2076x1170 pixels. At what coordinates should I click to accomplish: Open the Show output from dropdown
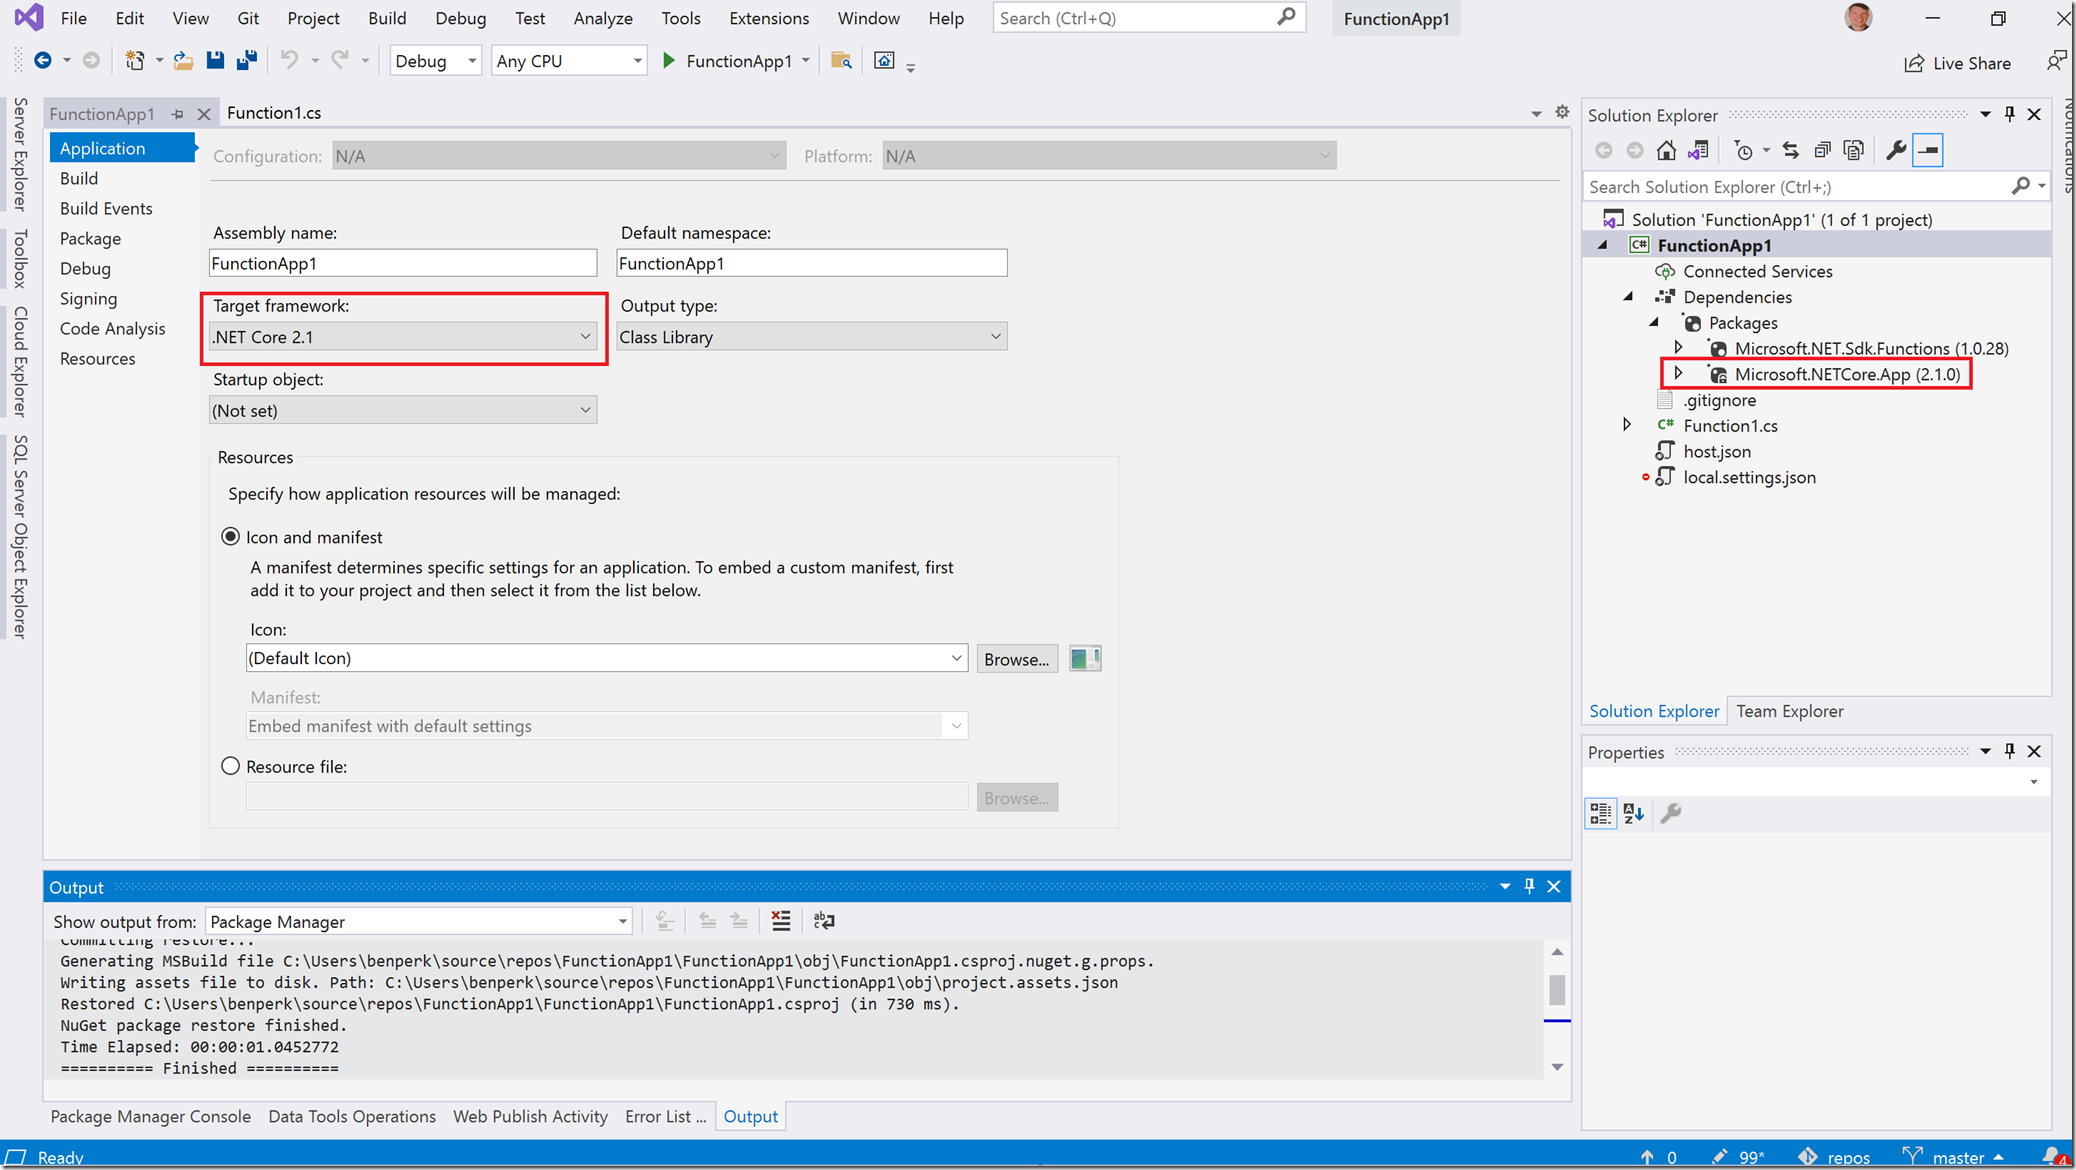[419, 921]
